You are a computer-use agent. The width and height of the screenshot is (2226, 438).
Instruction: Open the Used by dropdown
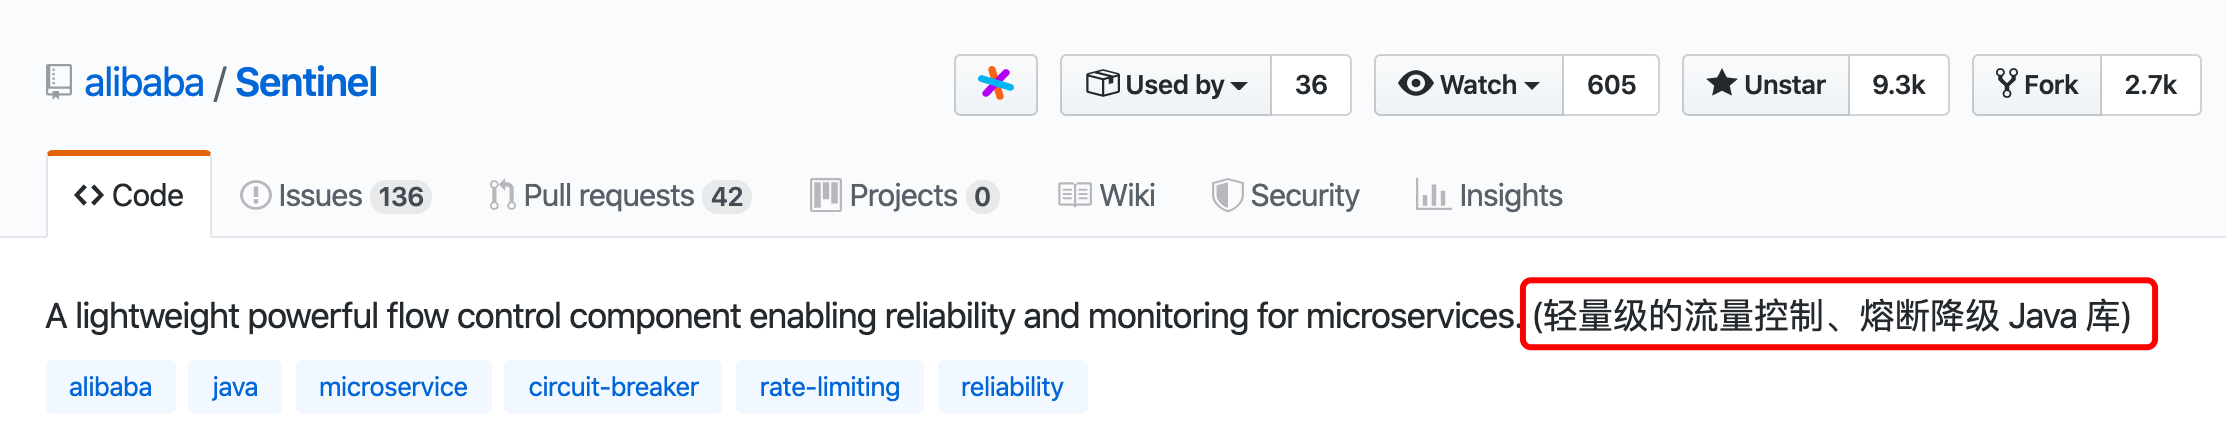point(1166,85)
